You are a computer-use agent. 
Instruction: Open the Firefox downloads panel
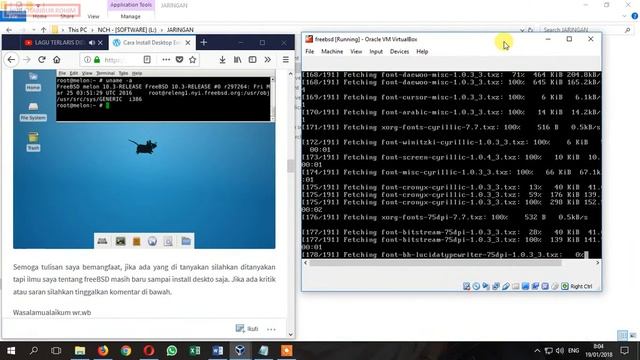(x=222, y=60)
